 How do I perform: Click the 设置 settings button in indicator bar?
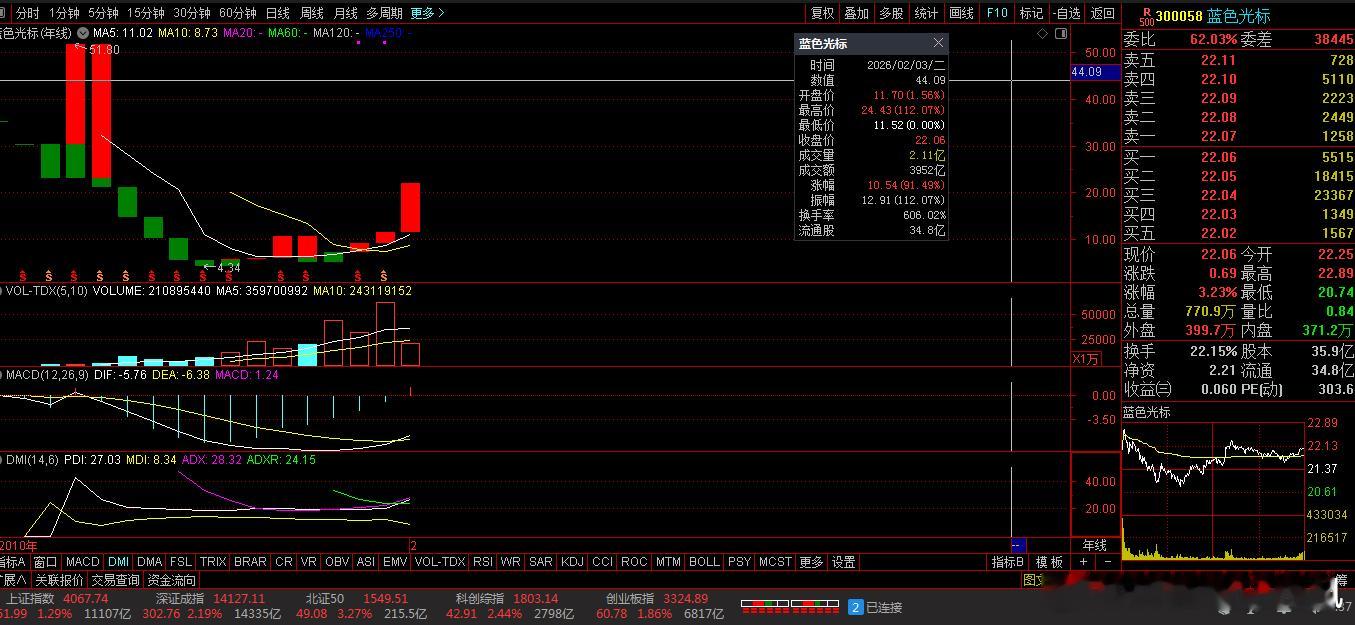coord(843,561)
